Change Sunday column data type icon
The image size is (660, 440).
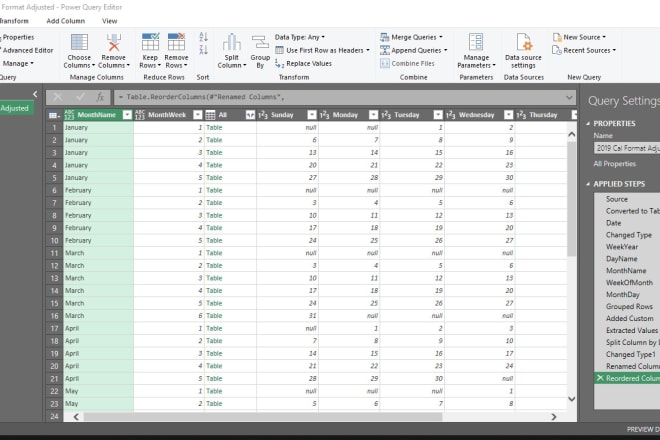[x=263, y=115]
